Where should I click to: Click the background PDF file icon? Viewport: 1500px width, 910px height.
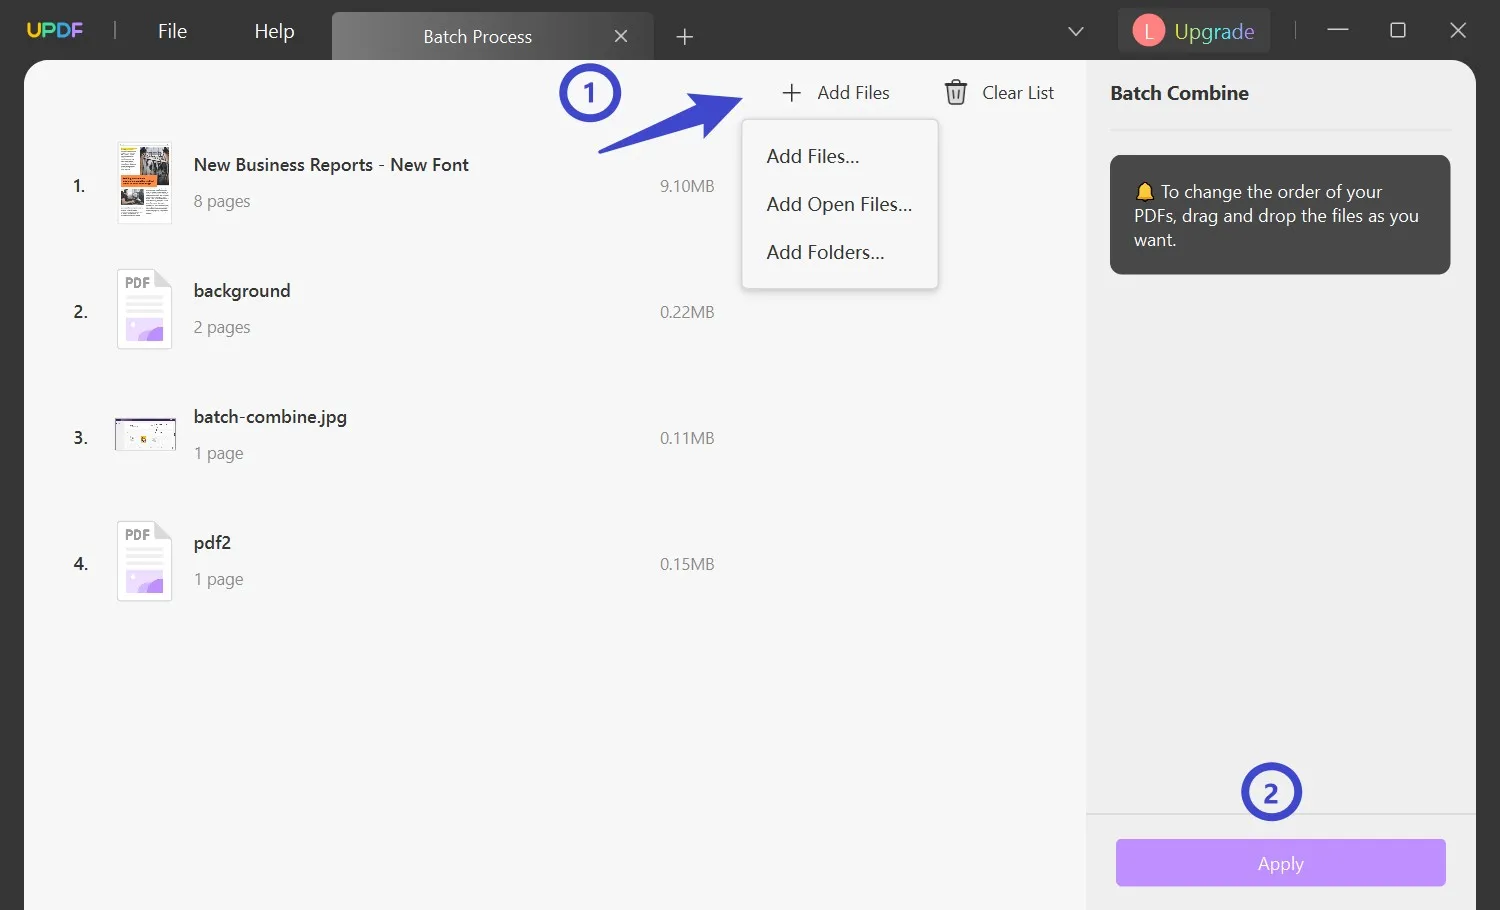point(144,308)
